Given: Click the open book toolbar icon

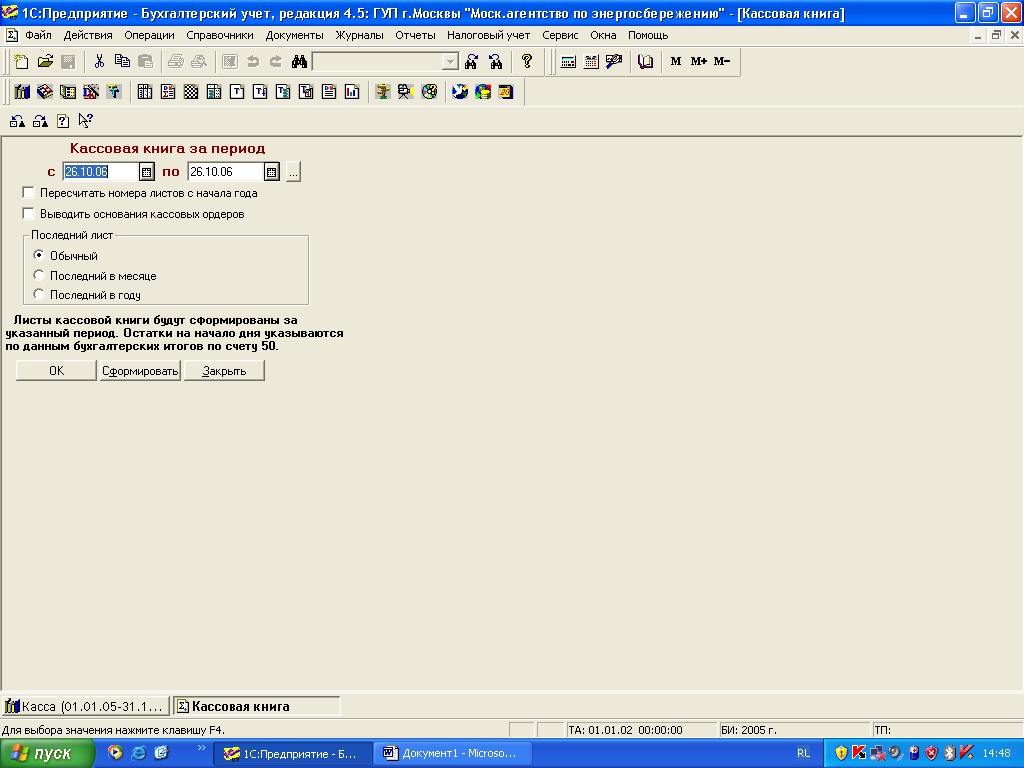Looking at the screenshot, I should (x=645, y=61).
